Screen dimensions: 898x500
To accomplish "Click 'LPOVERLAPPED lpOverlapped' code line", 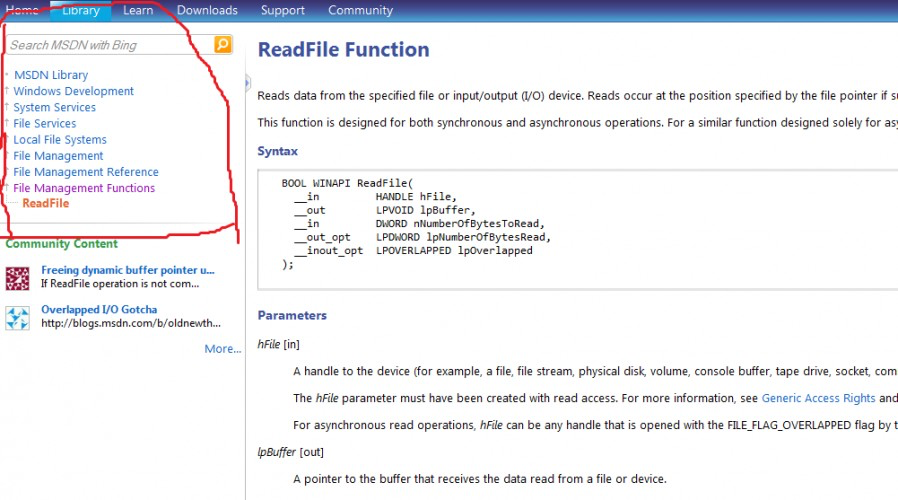I will [454, 250].
